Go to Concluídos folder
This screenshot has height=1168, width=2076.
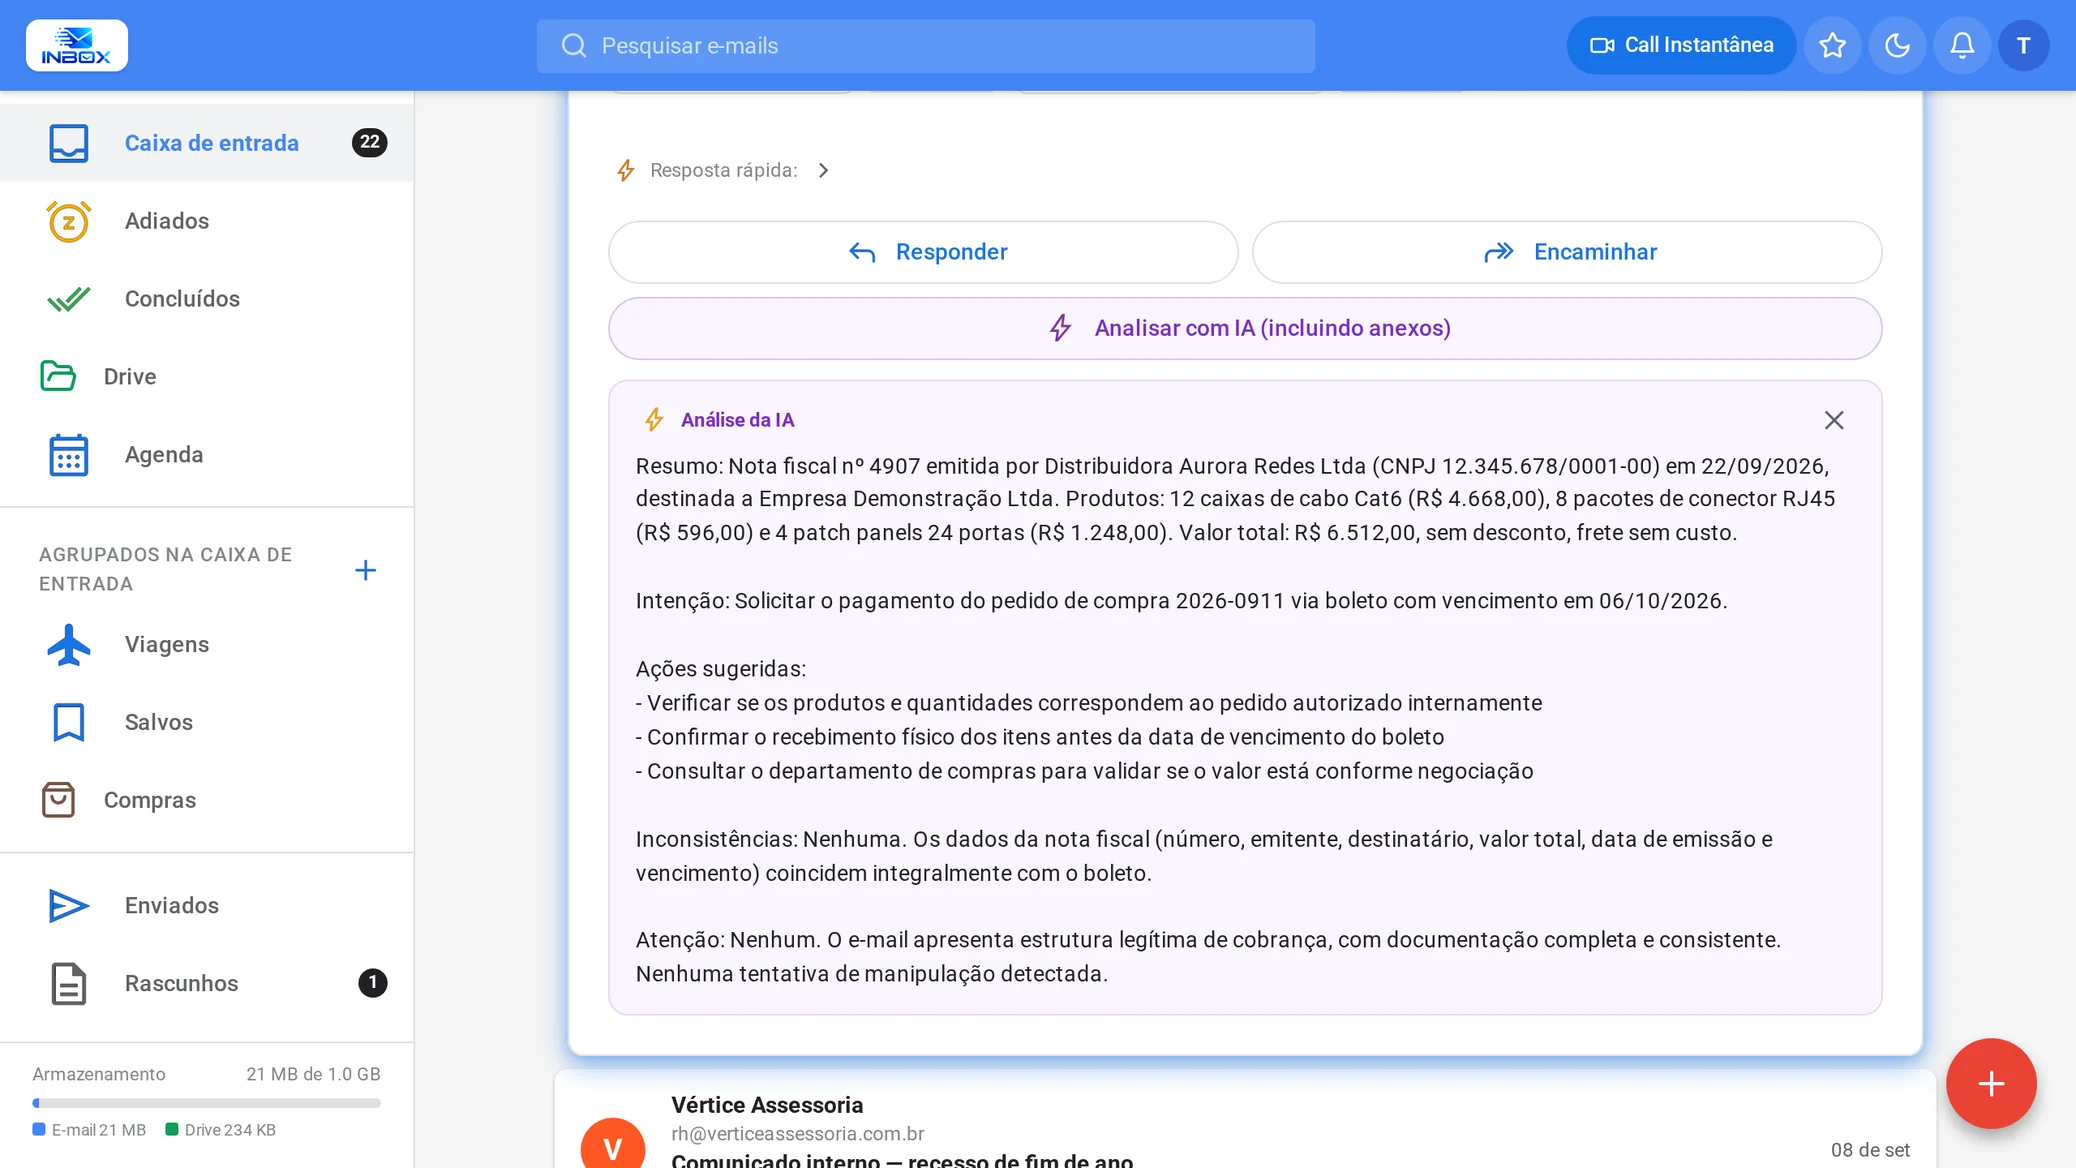tap(207, 299)
